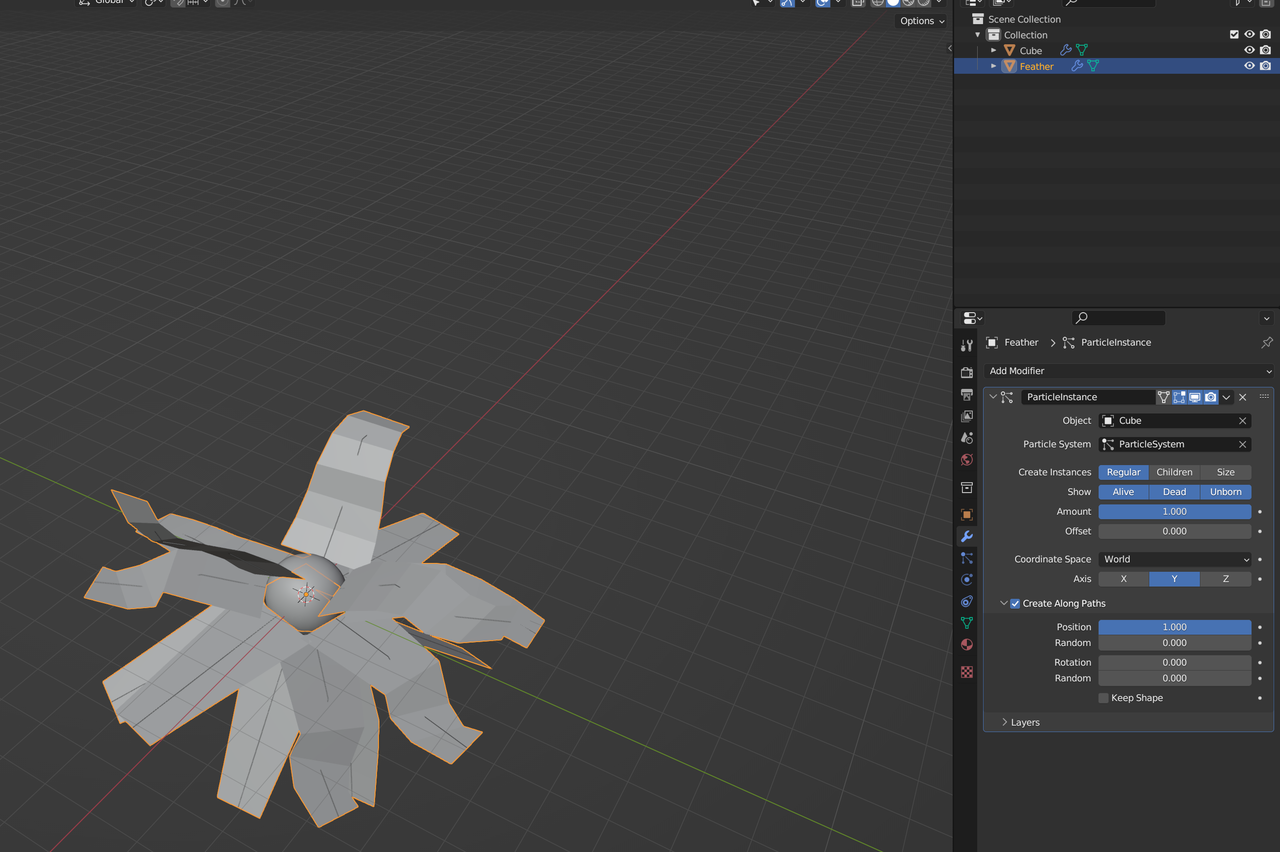Hide the Cube object in viewport
The width and height of the screenshot is (1280, 852).
pyautogui.click(x=1249, y=50)
